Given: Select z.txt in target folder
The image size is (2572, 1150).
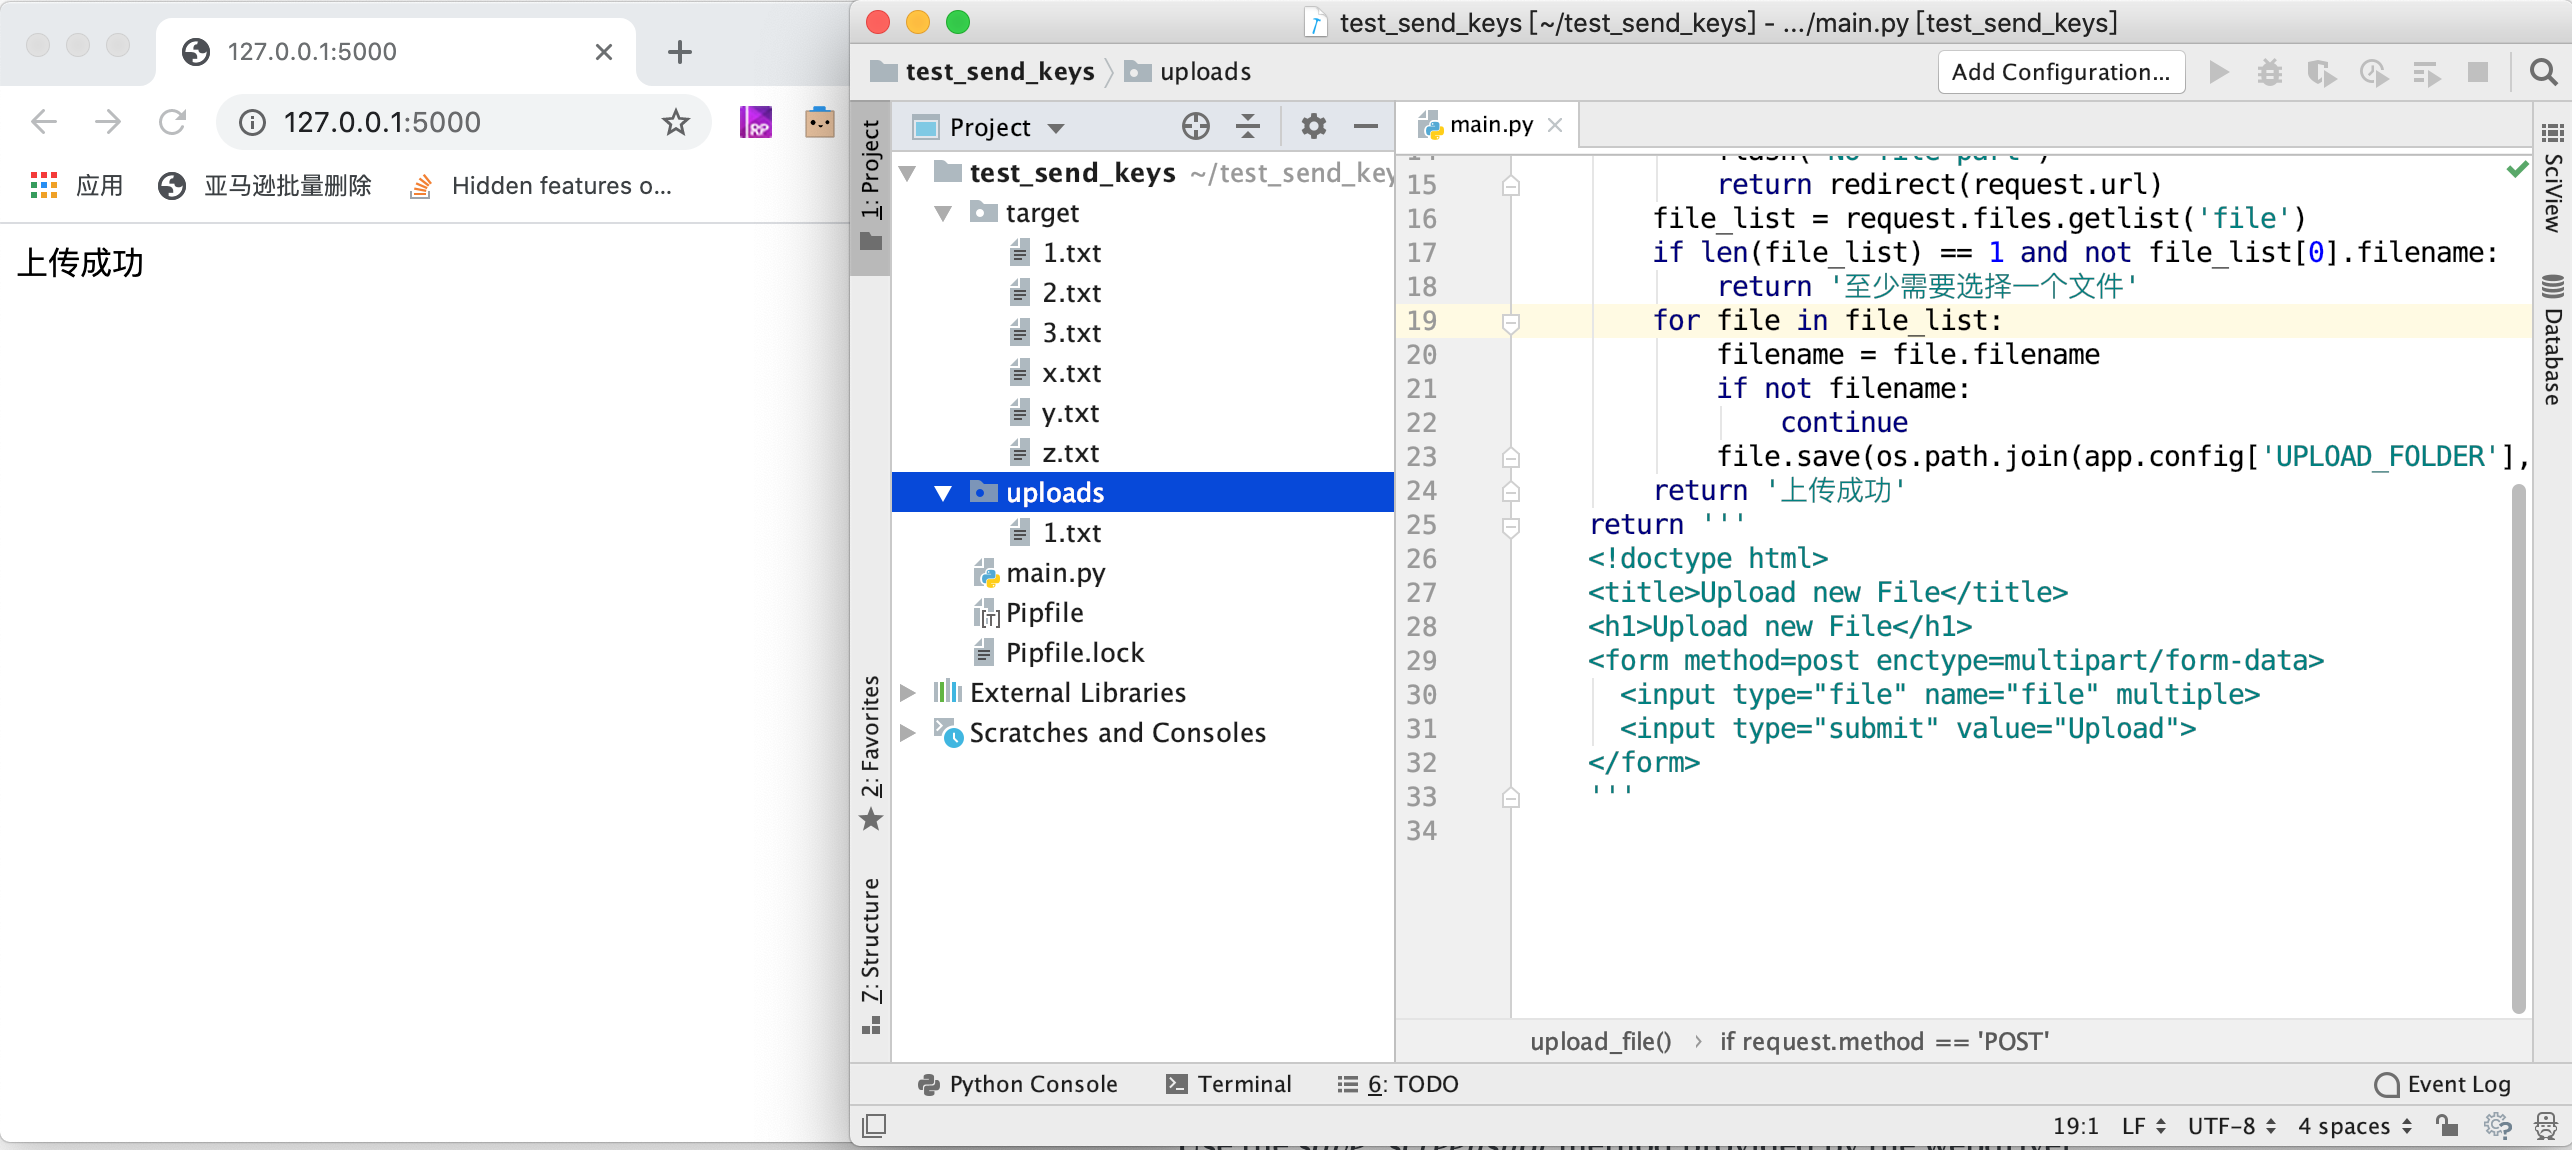Looking at the screenshot, I should [1055, 453].
